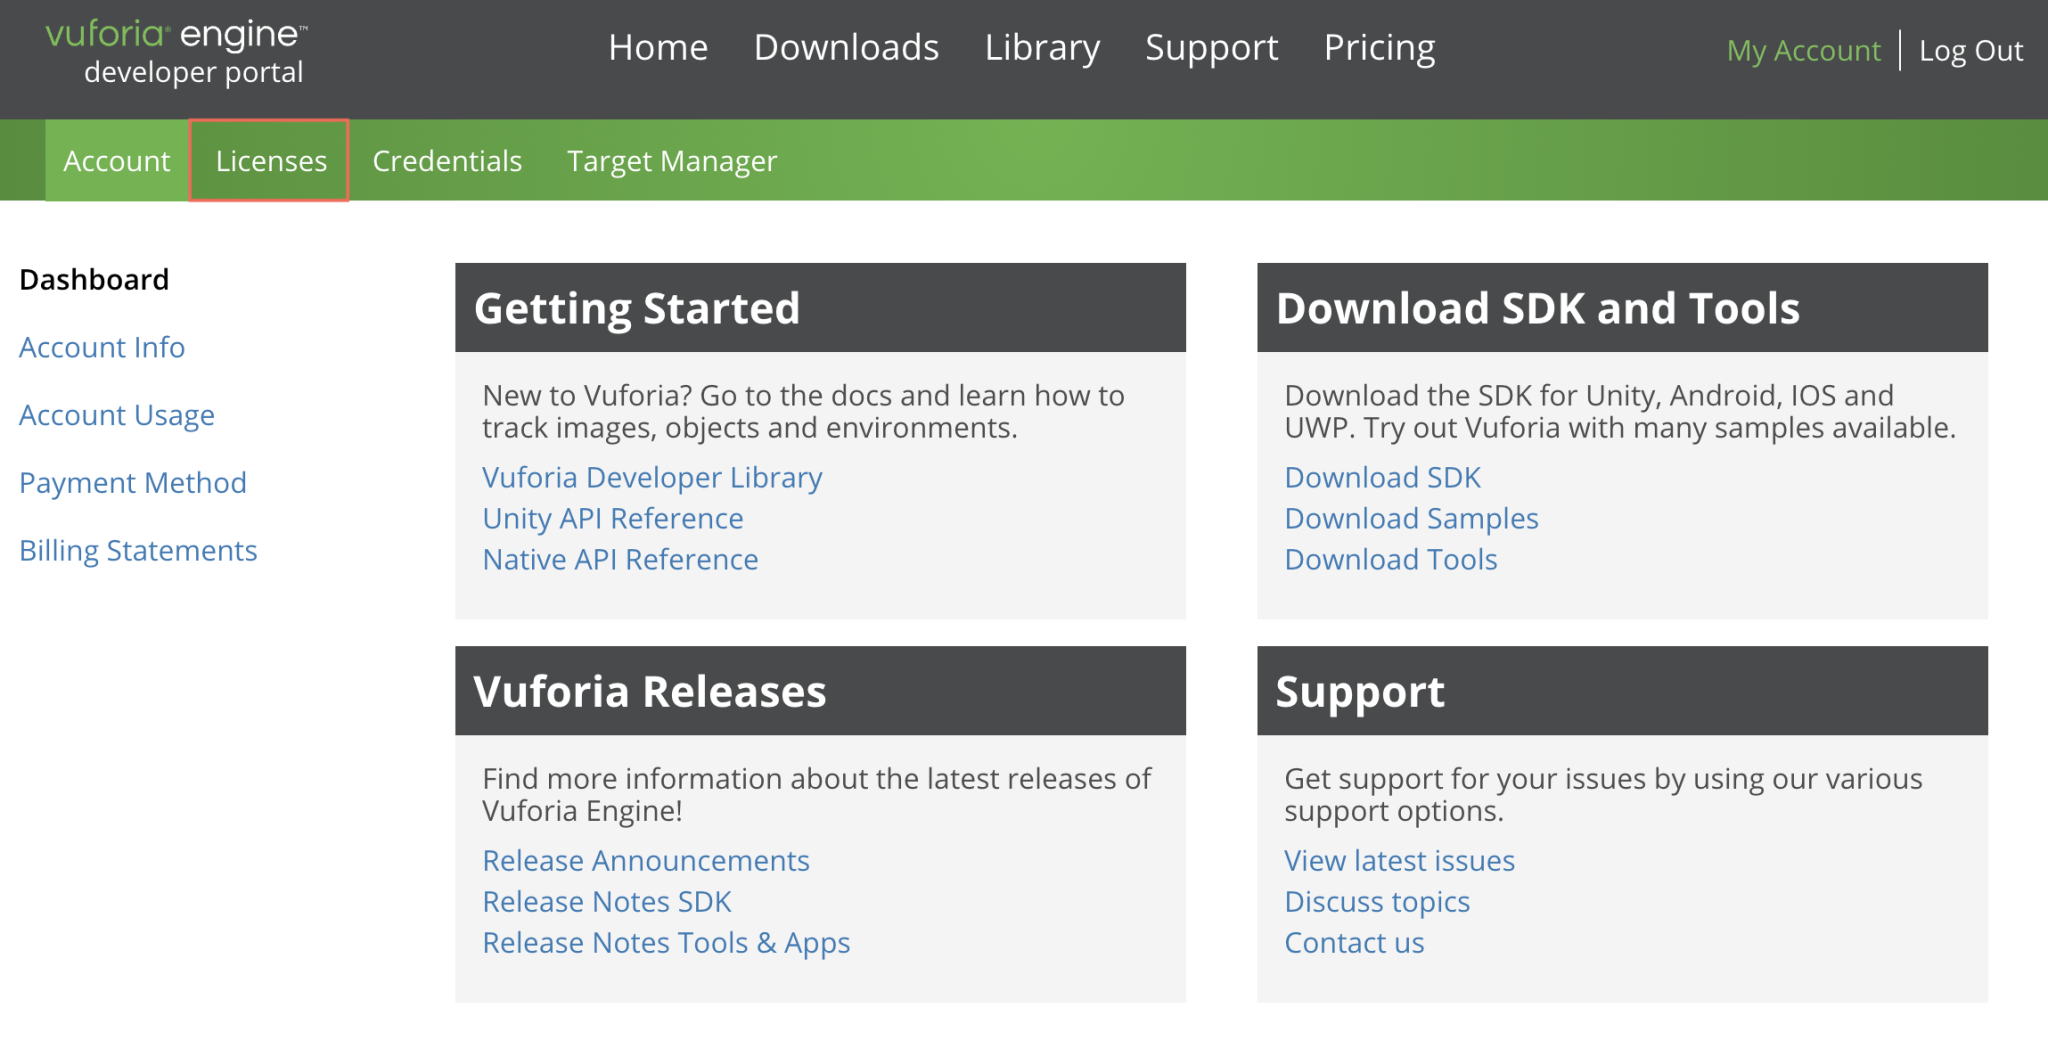View Billing Statements

pyautogui.click(x=139, y=551)
